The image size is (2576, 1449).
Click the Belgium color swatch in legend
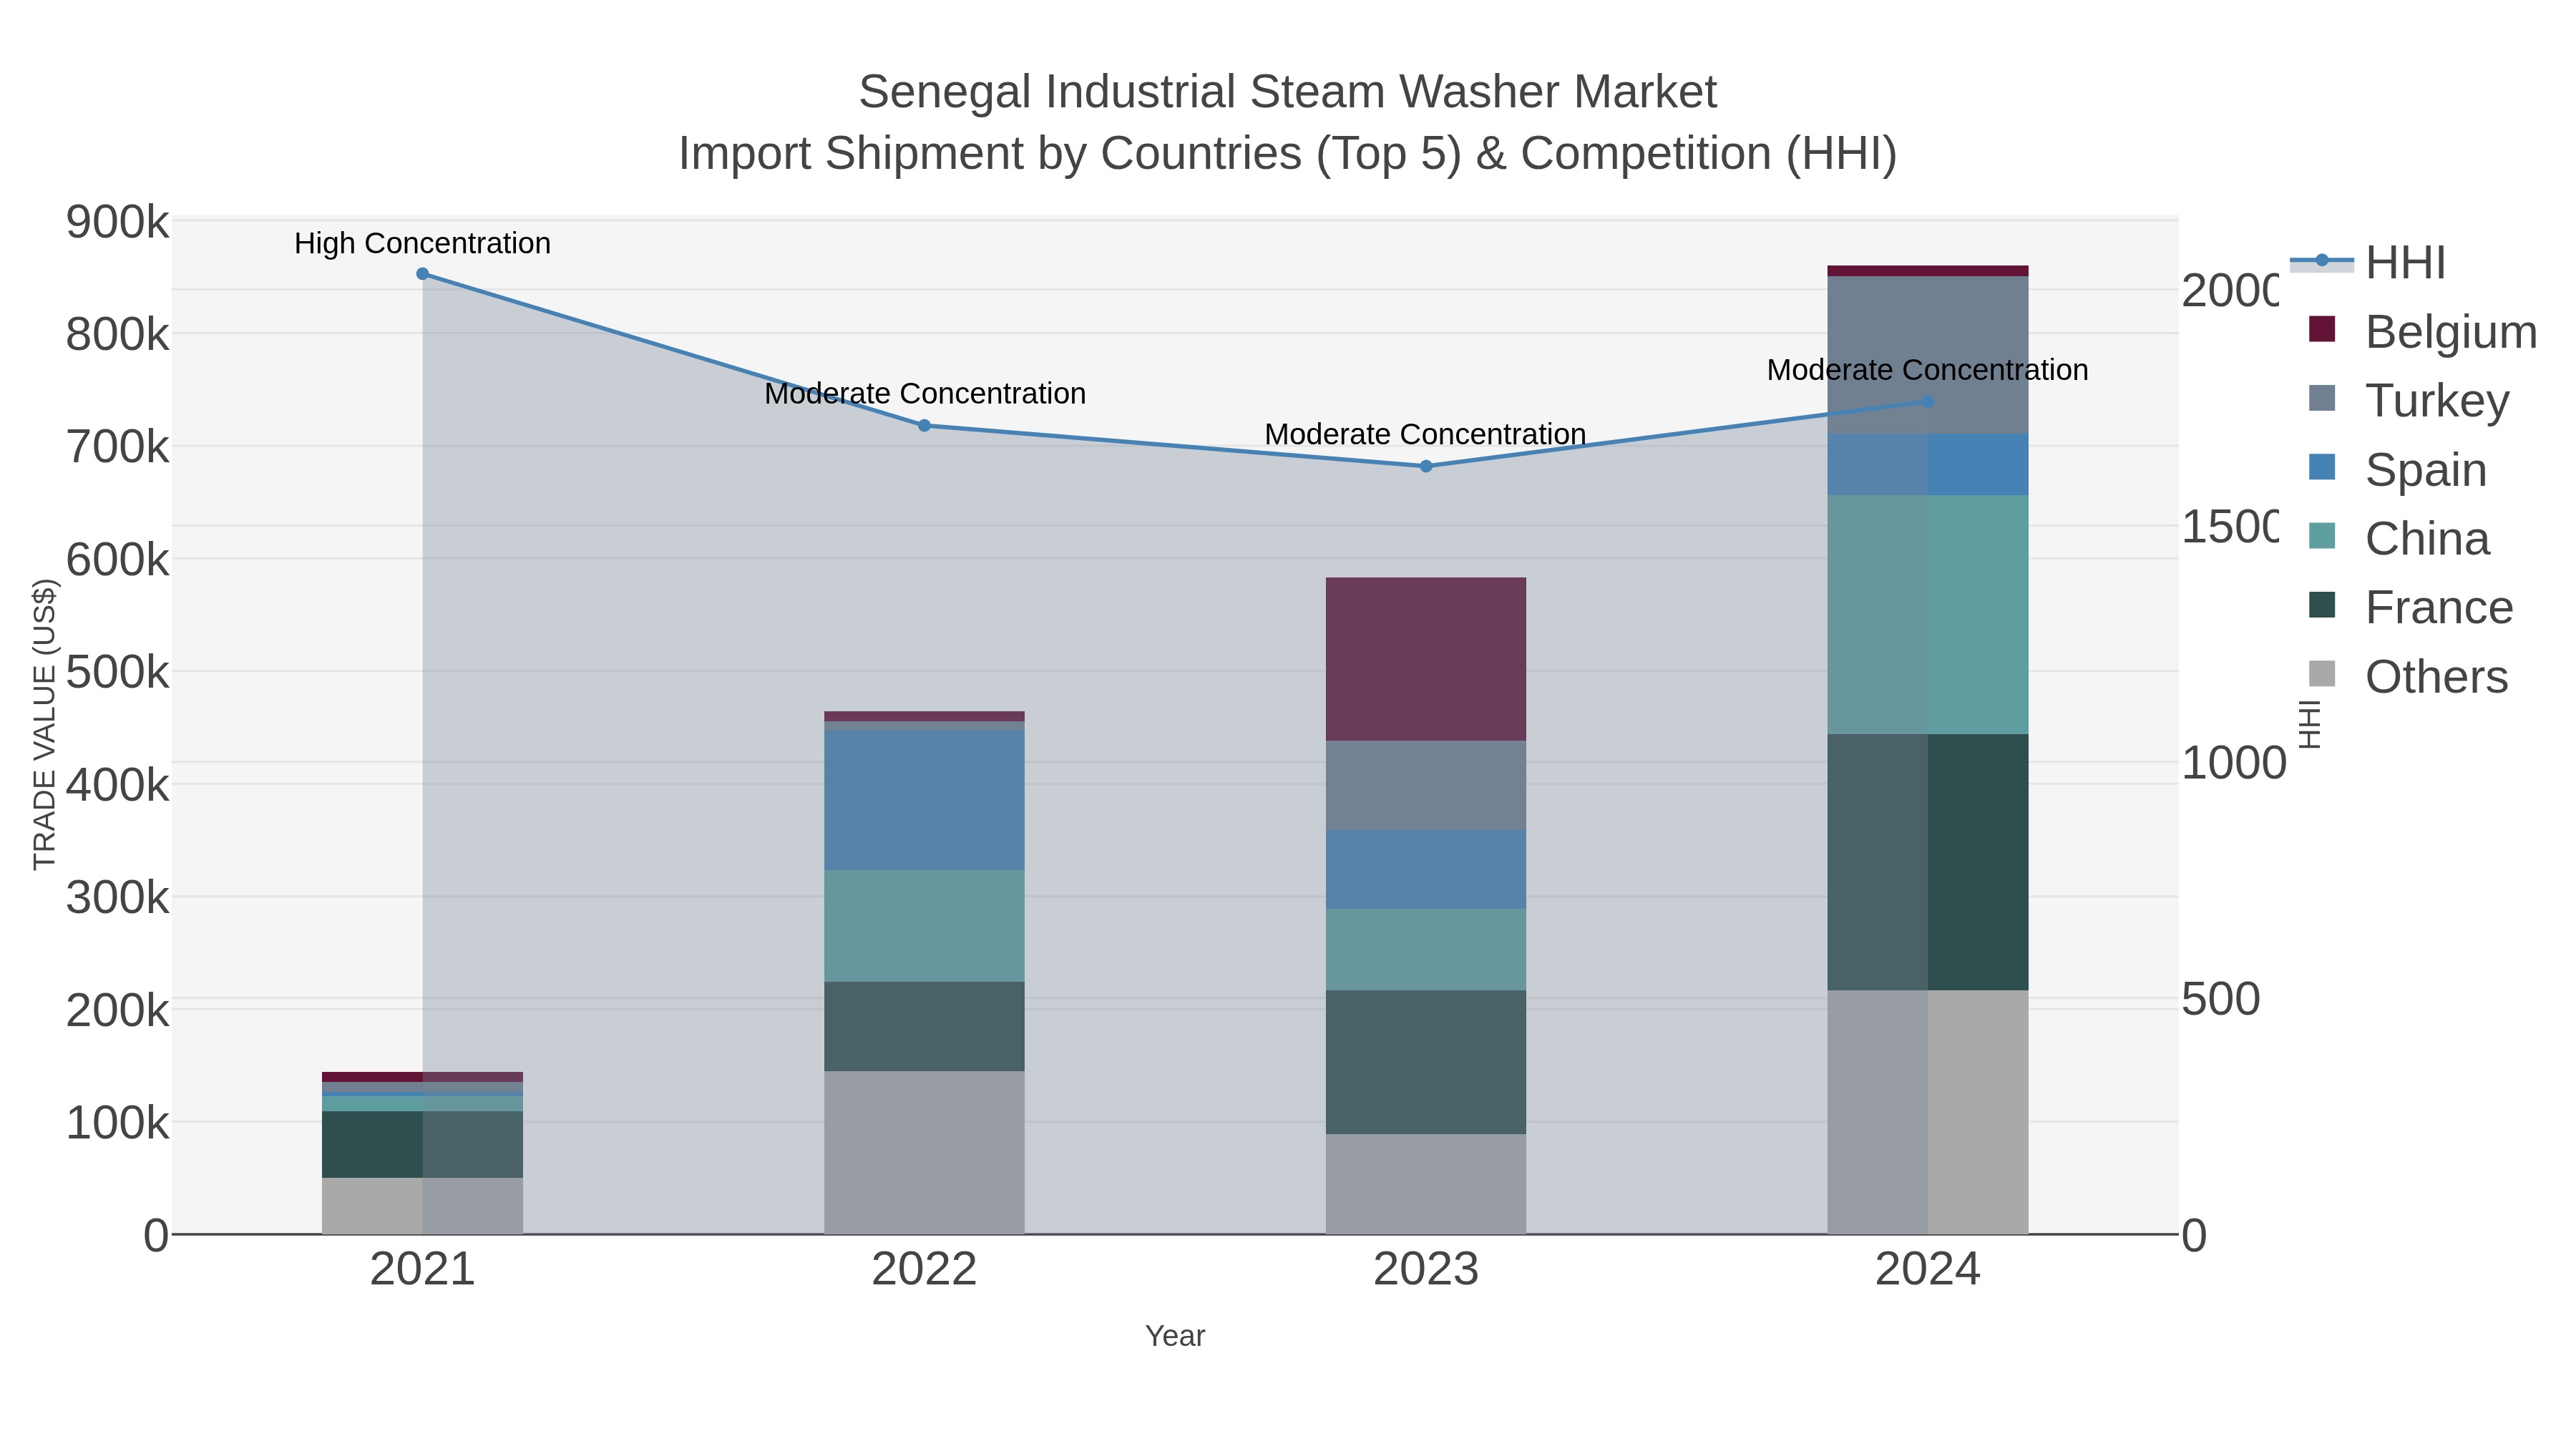(x=2322, y=329)
